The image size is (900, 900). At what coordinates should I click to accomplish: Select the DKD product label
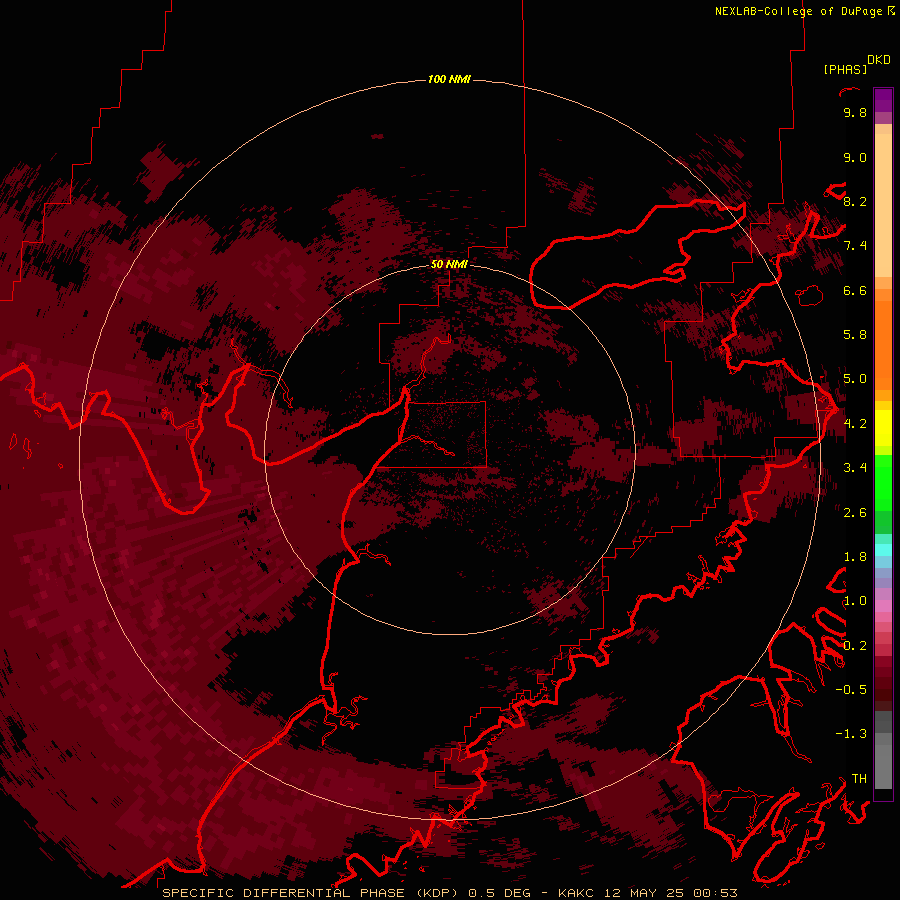tap(879, 59)
